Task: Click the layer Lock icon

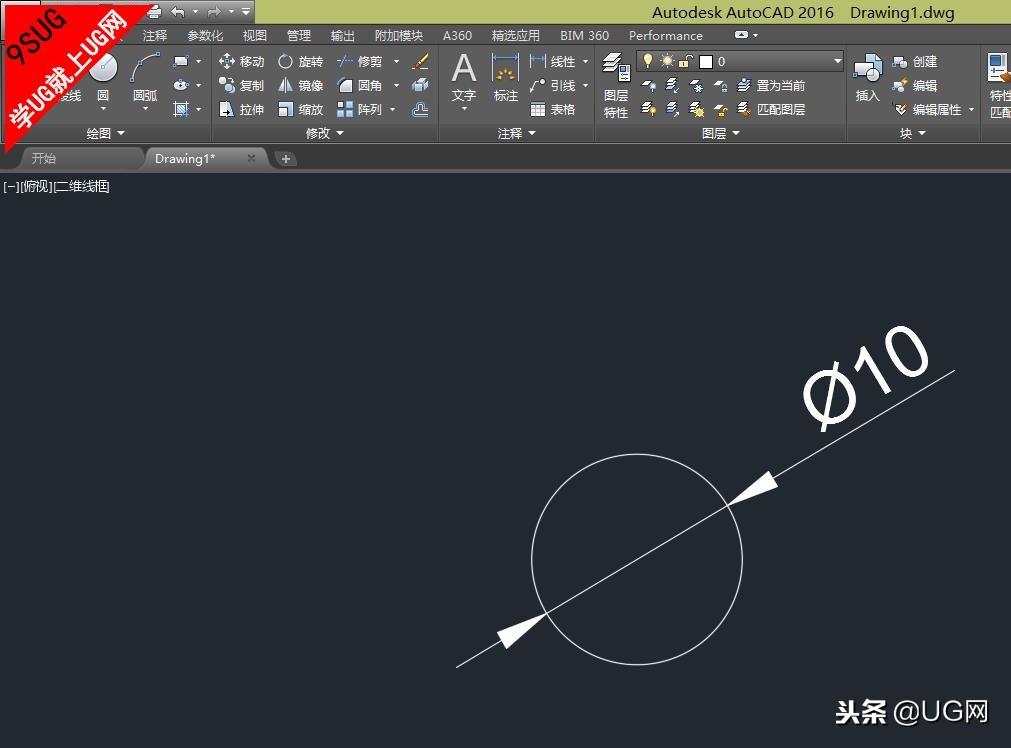Action: [x=720, y=85]
